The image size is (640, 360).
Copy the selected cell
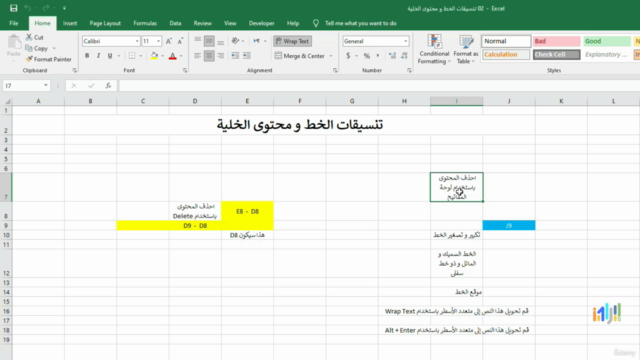click(37, 48)
